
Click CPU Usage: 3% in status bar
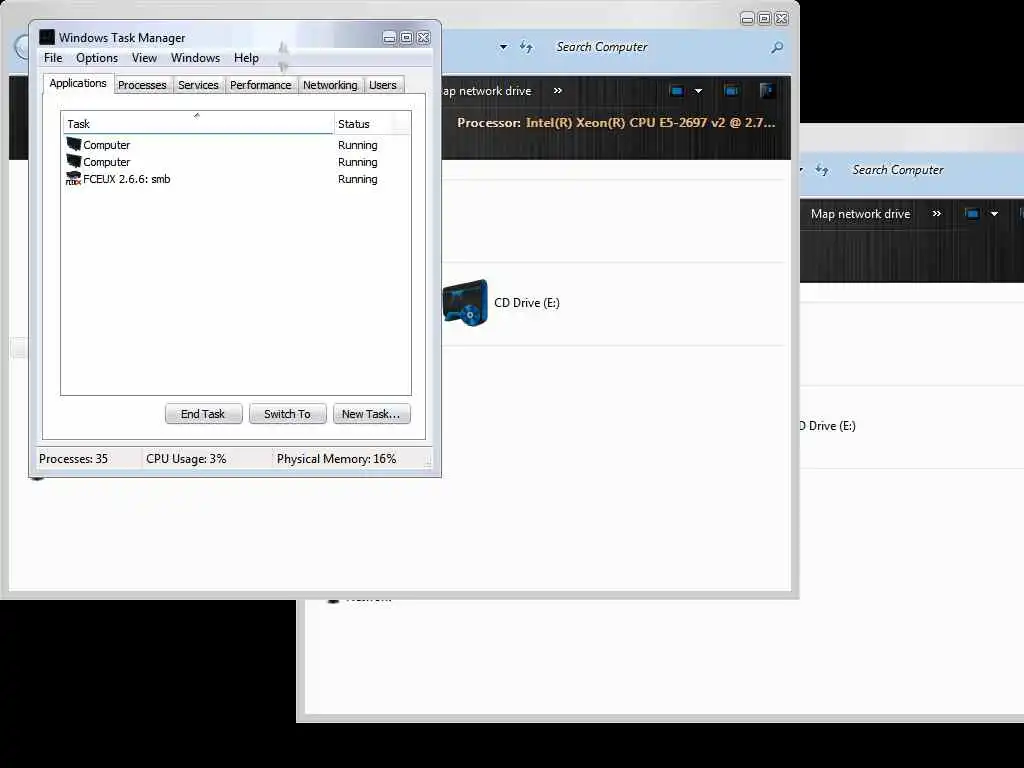tap(186, 458)
